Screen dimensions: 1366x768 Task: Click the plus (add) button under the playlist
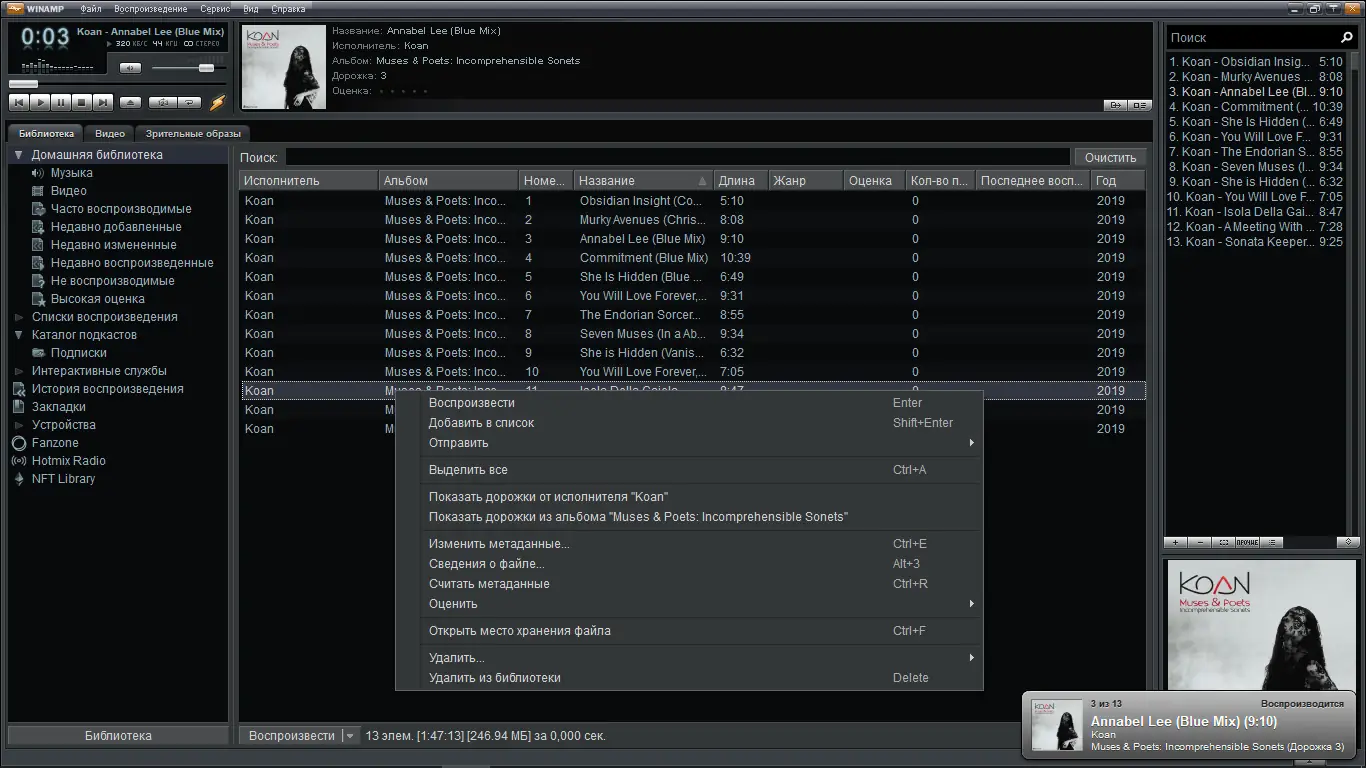tap(1176, 542)
